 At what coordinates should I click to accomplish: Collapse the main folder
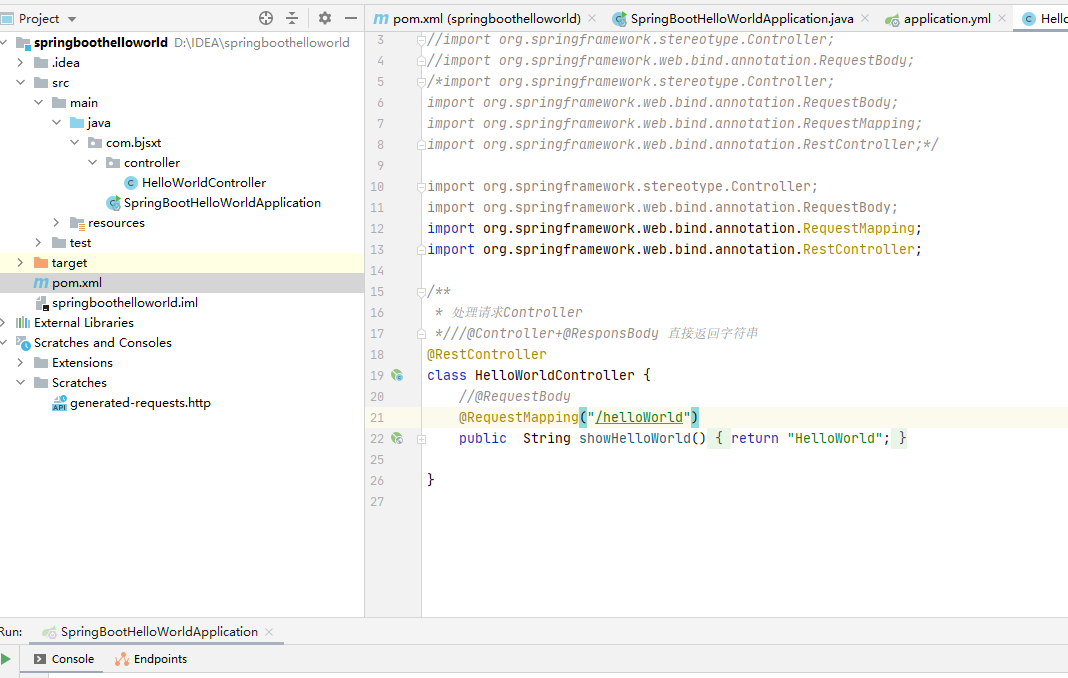39,103
